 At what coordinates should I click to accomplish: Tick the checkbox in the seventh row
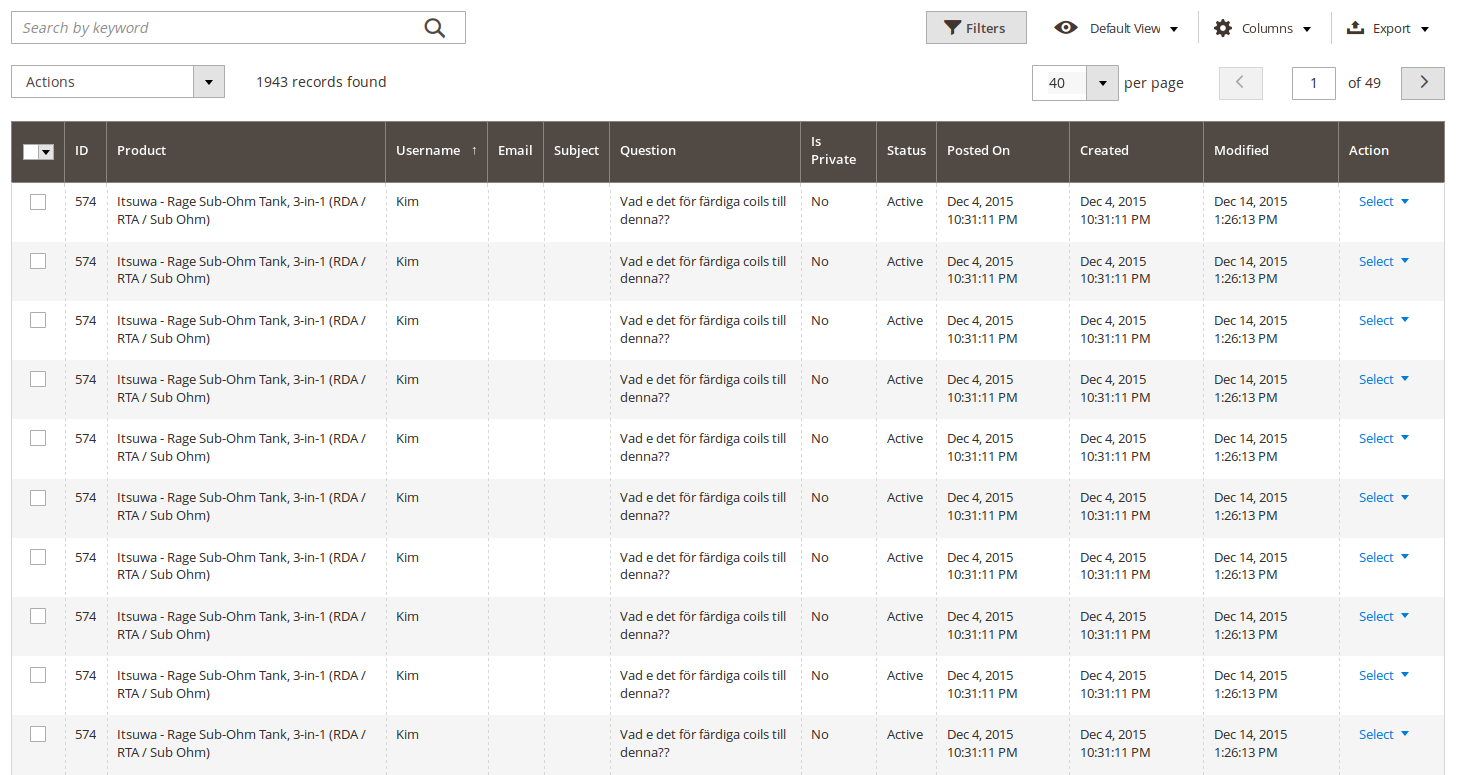point(38,557)
